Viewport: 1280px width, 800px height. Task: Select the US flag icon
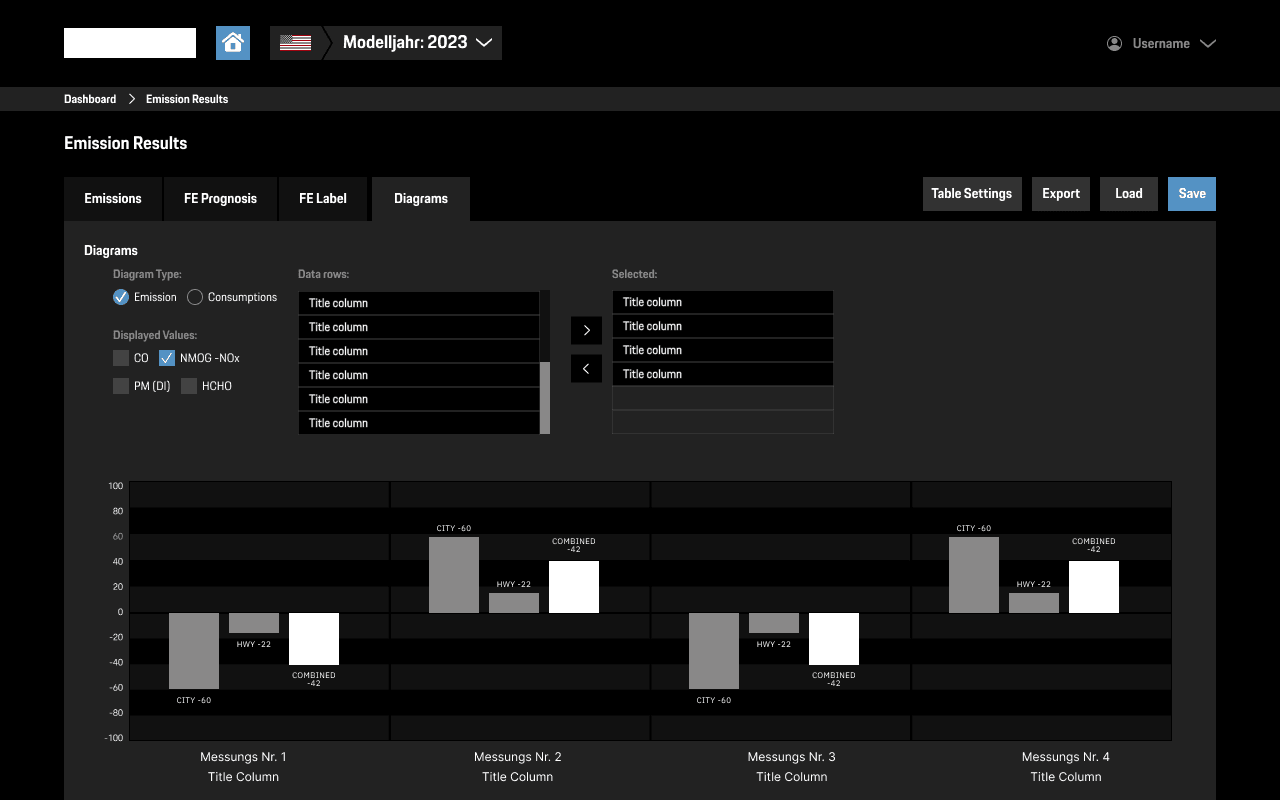click(x=294, y=43)
